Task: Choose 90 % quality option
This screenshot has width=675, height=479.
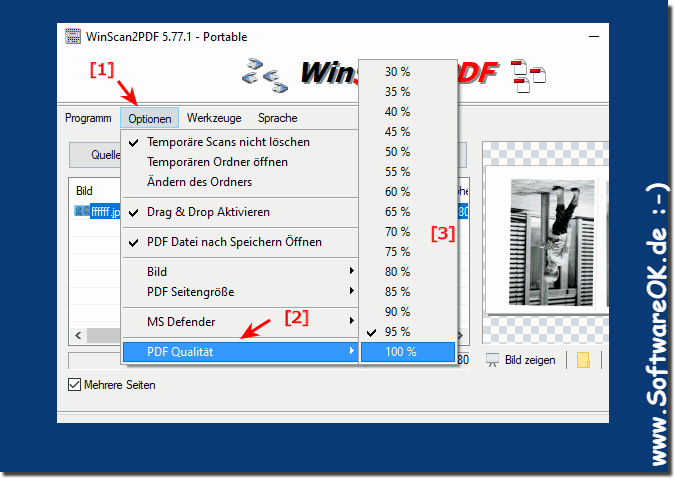Action: tap(408, 312)
